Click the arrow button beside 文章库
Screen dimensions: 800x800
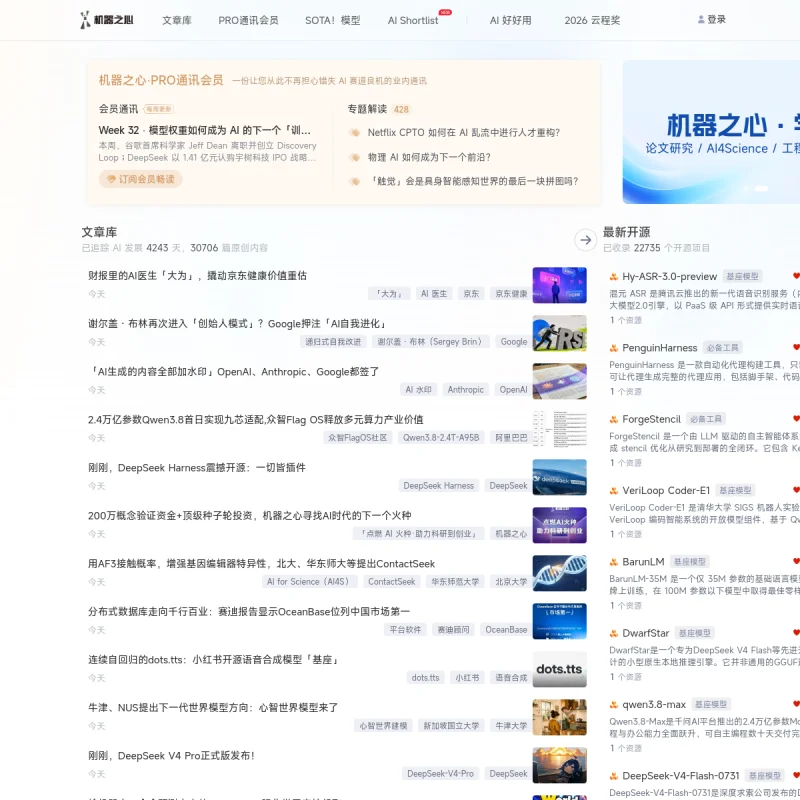click(585, 240)
